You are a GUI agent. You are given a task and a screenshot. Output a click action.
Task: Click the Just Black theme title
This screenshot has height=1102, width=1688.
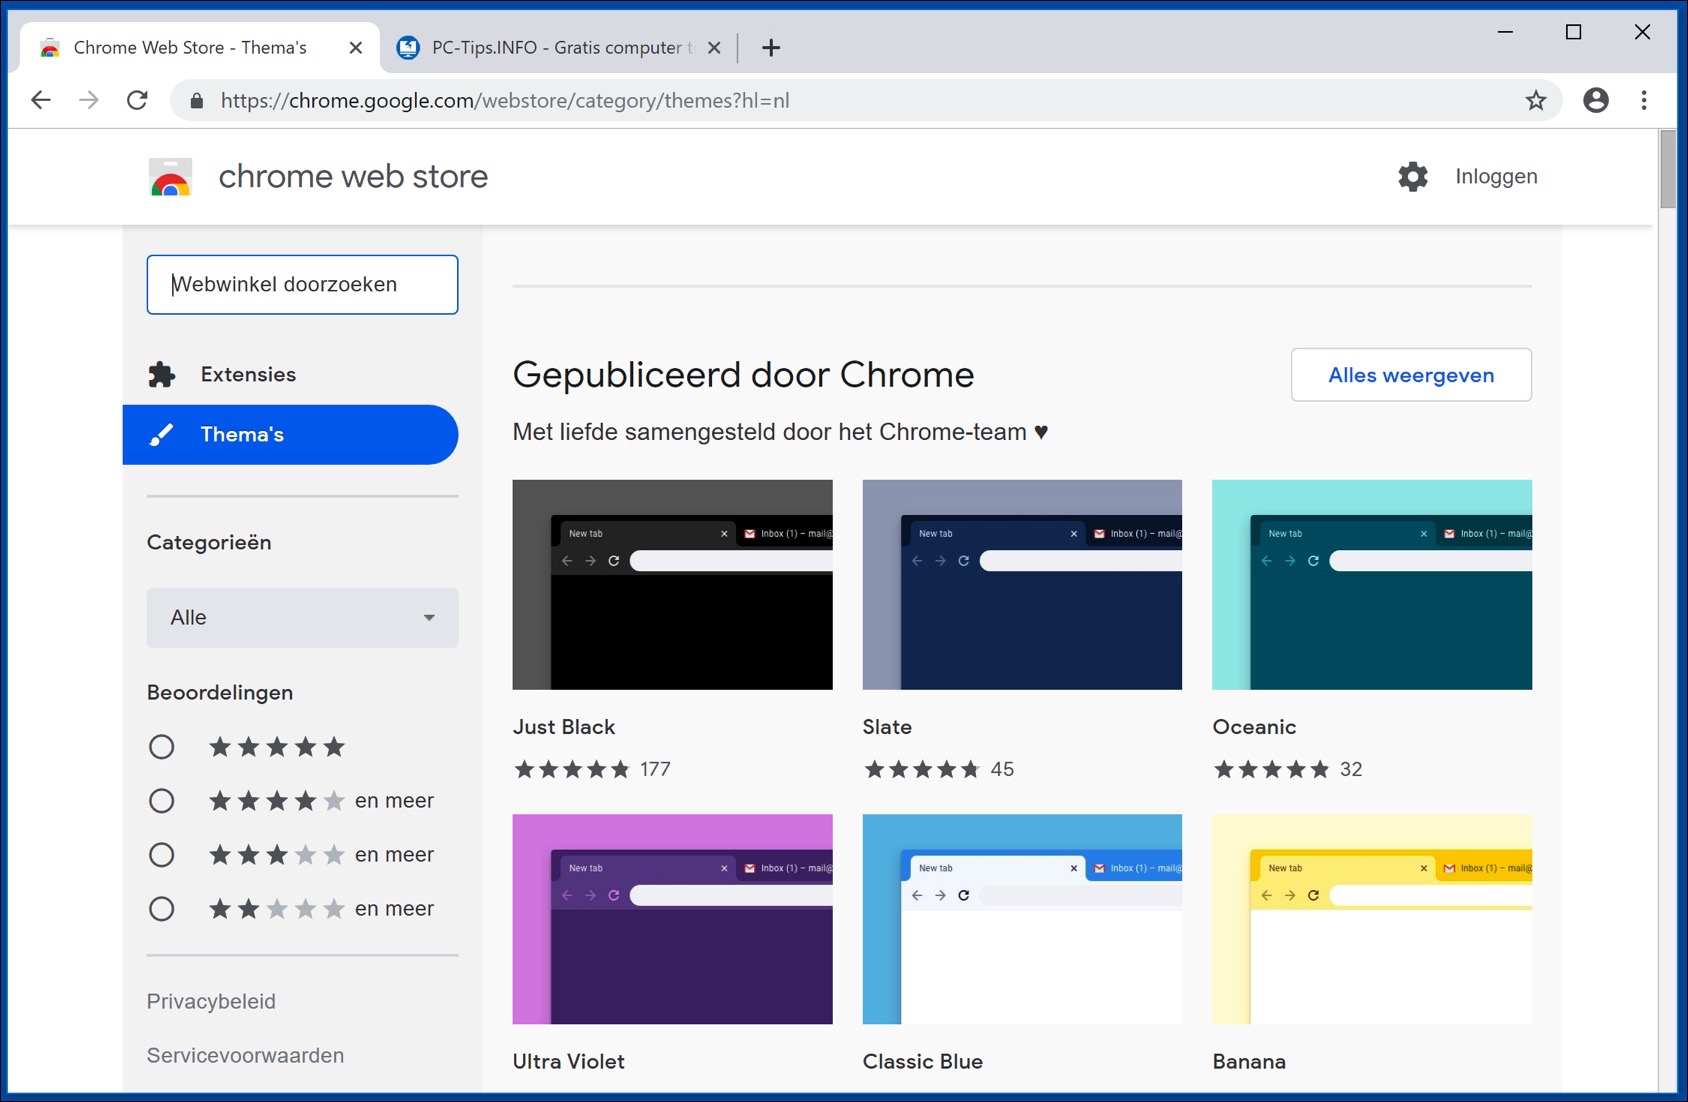564,727
